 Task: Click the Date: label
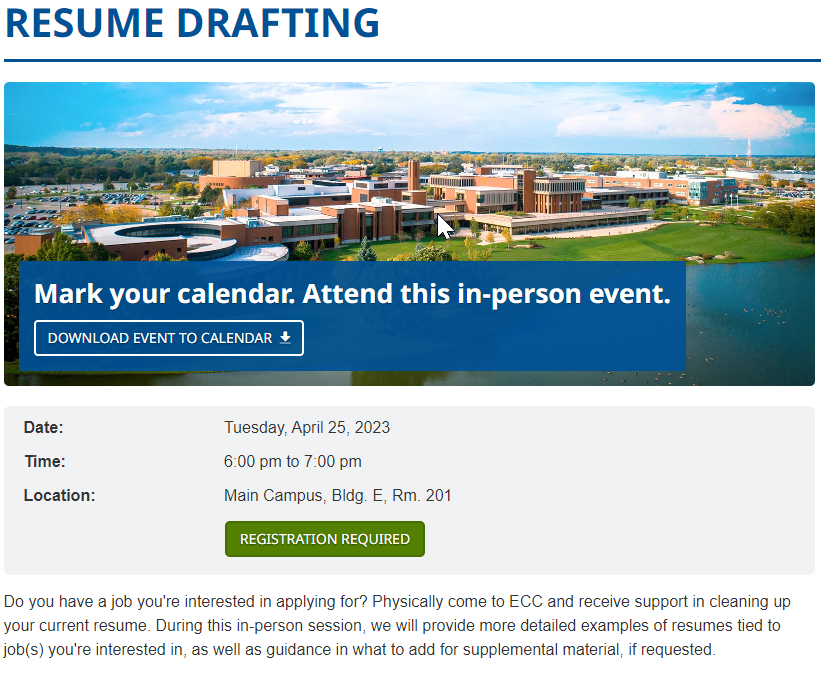point(43,427)
